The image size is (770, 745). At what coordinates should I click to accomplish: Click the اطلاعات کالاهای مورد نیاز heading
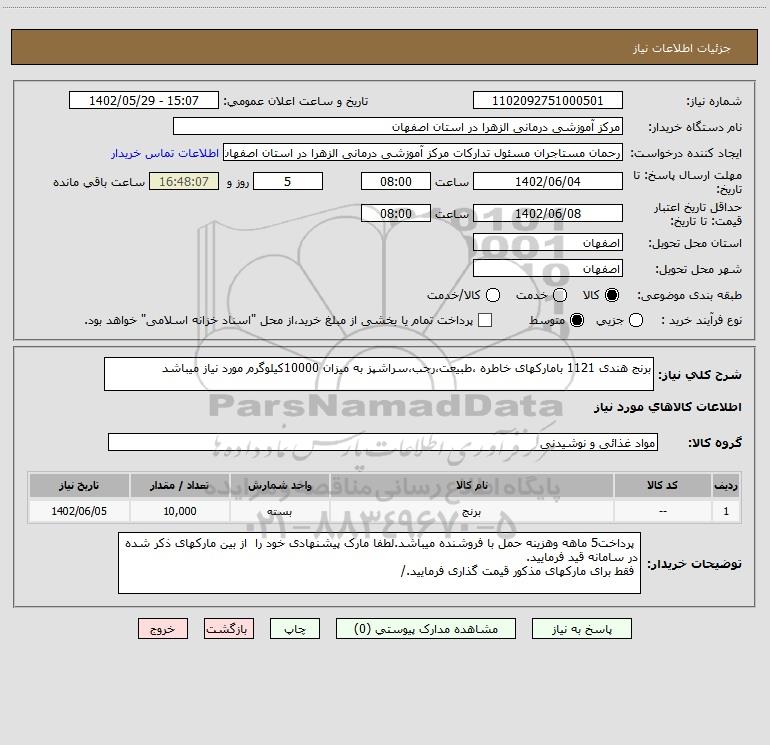pyautogui.click(x=668, y=407)
